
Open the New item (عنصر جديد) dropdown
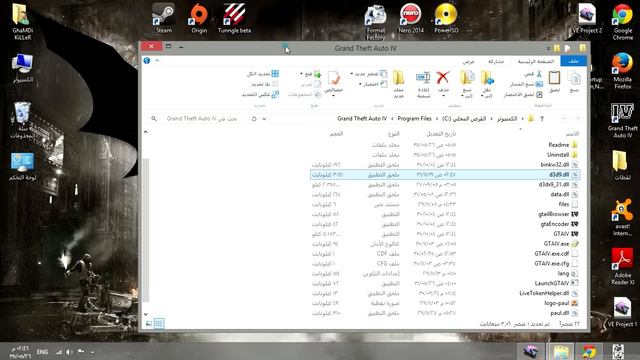(x=369, y=74)
